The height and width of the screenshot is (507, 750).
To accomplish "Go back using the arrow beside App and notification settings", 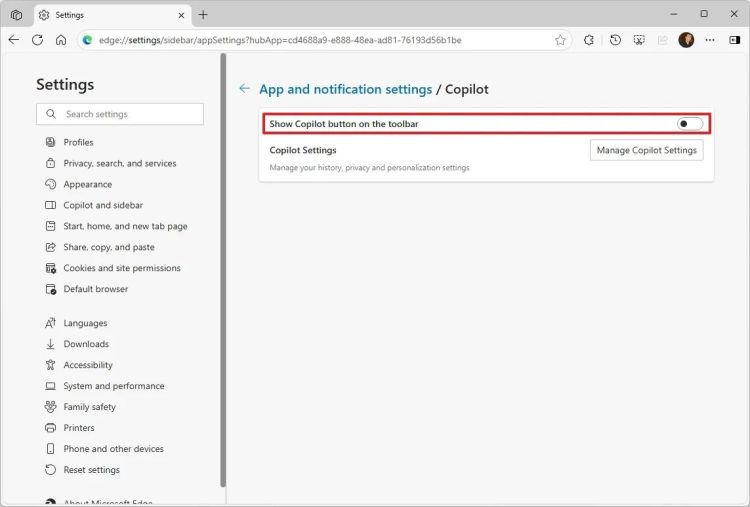I will click(x=244, y=89).
